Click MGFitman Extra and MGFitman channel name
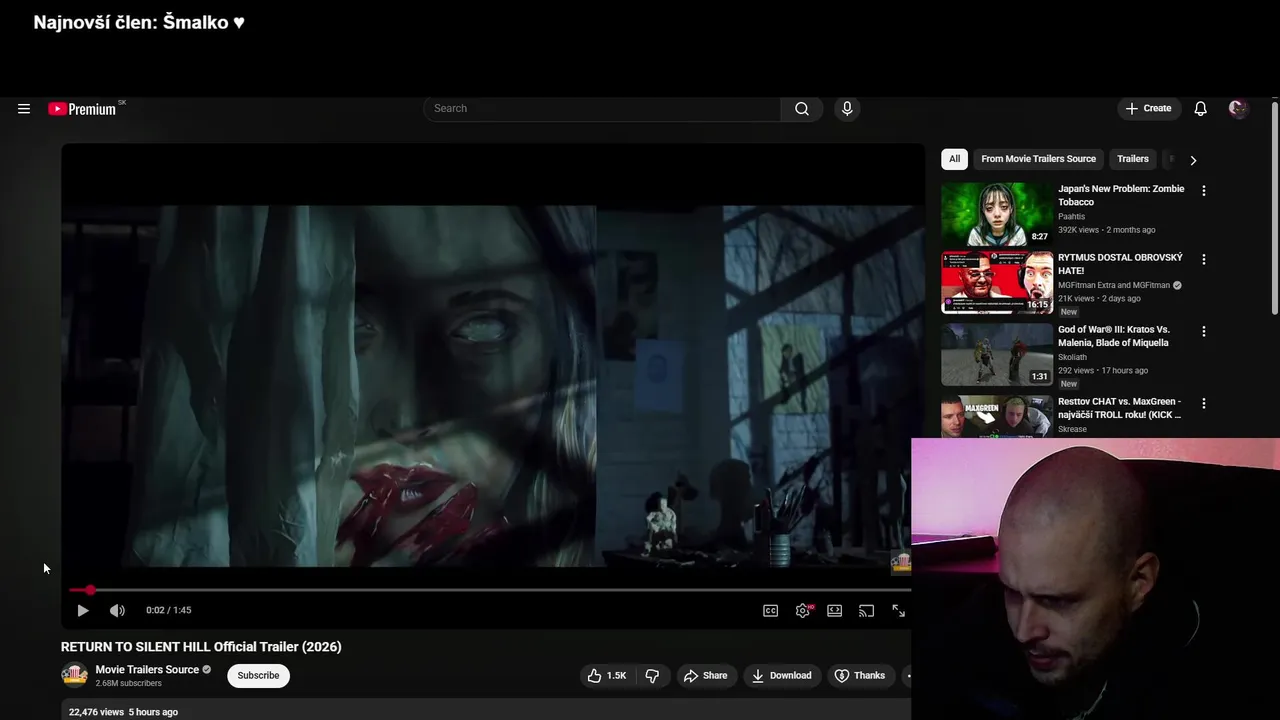This screenshot has width=1280, height=720. 1114,285
